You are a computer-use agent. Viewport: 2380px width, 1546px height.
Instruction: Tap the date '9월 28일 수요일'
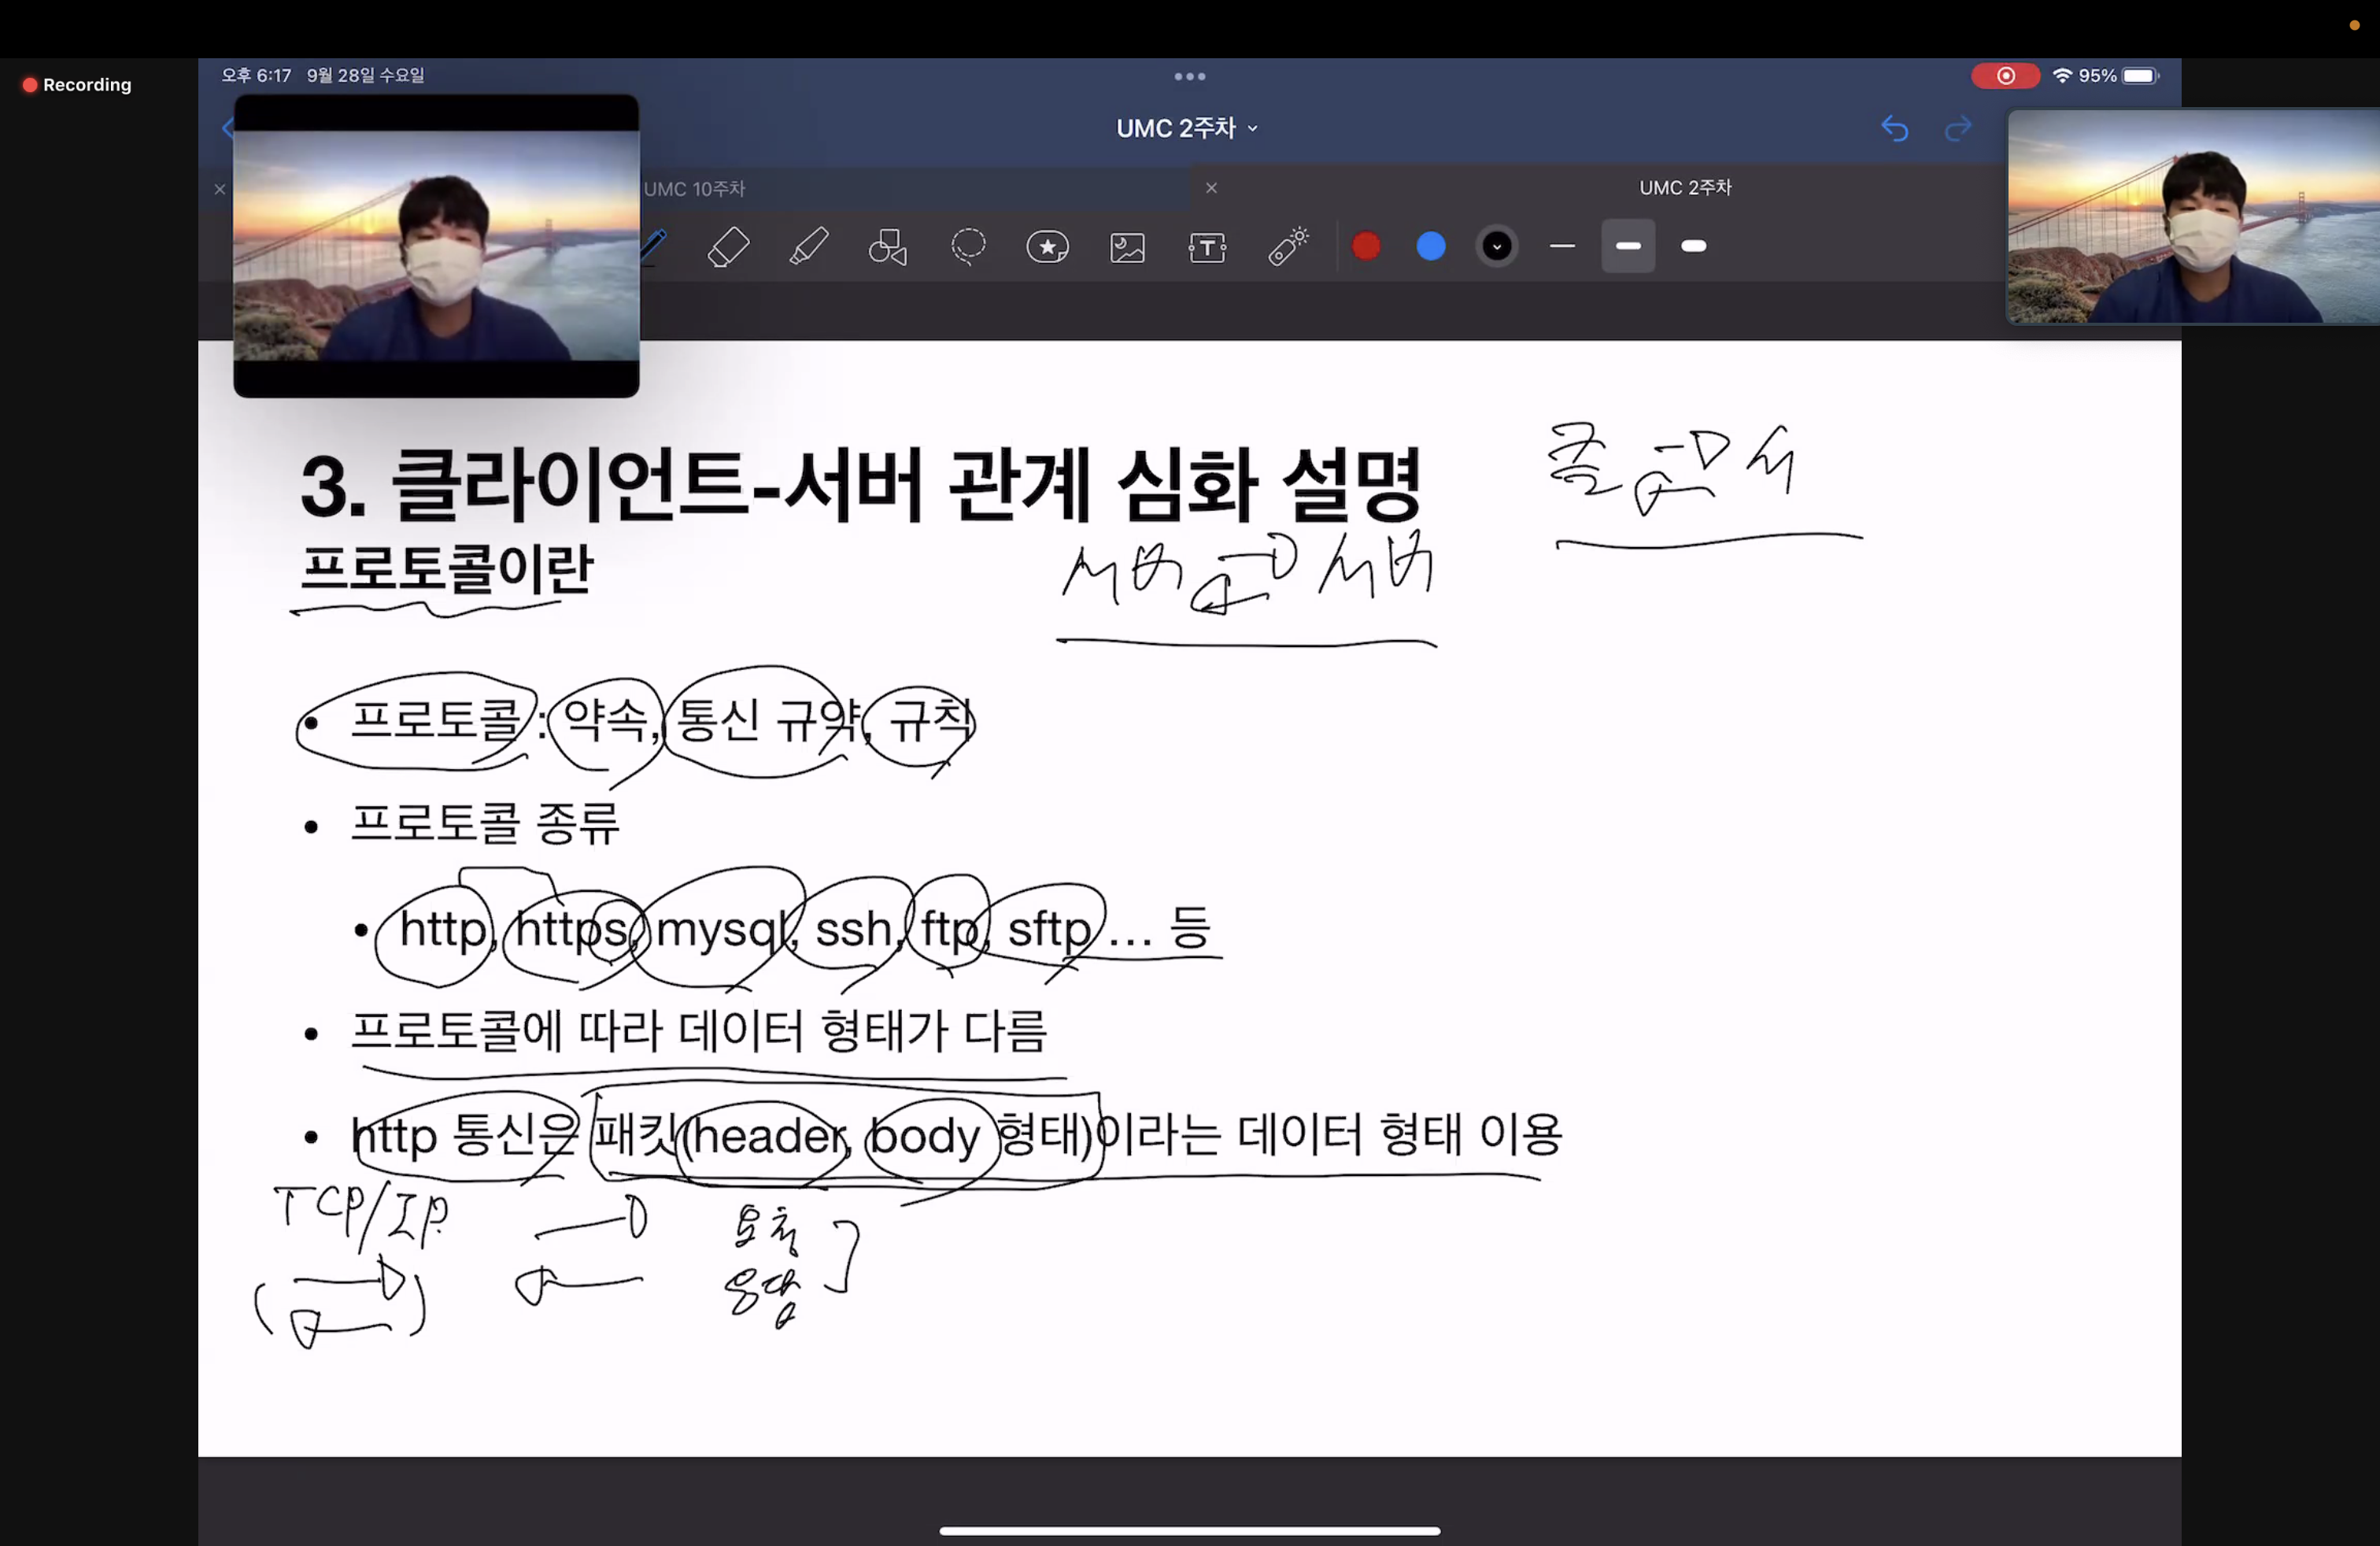[x=365, y=75]
